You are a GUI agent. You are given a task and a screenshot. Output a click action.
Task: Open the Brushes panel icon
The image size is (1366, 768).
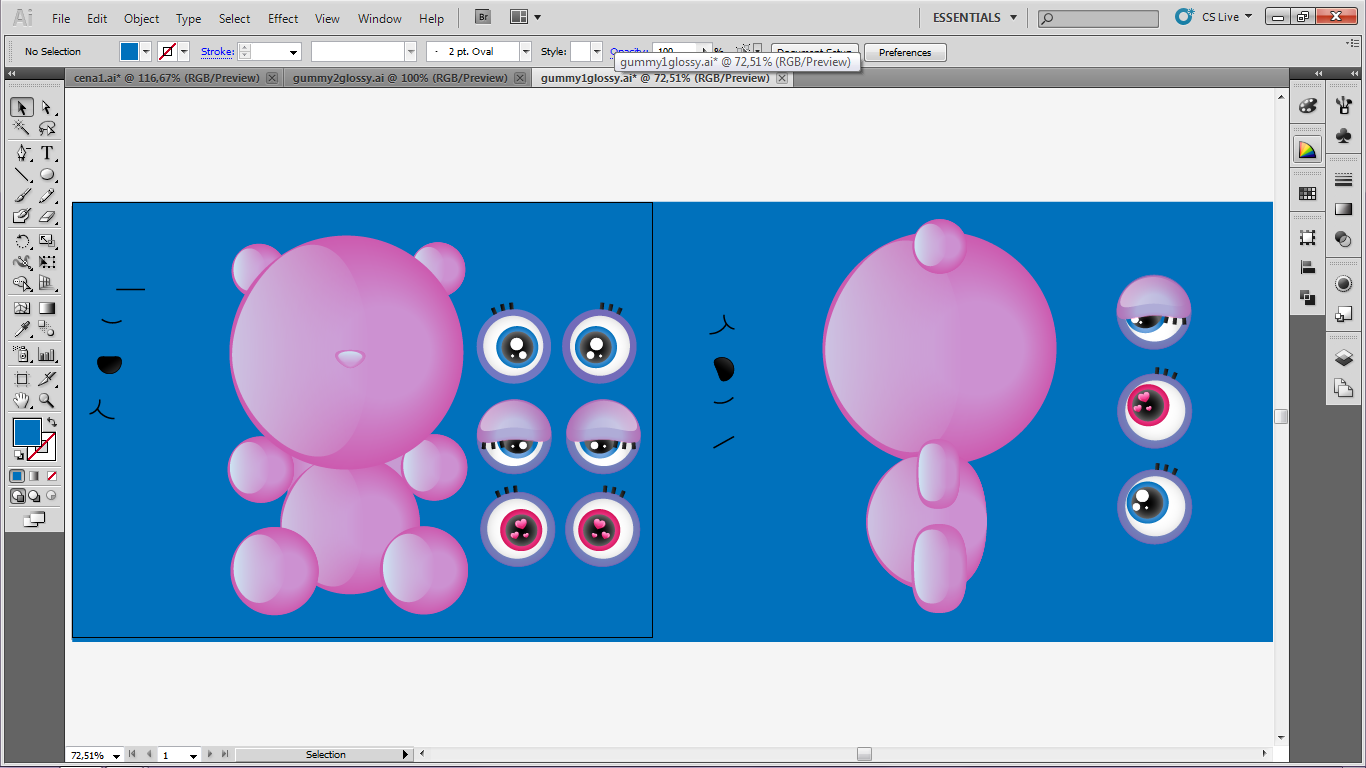1344,106
